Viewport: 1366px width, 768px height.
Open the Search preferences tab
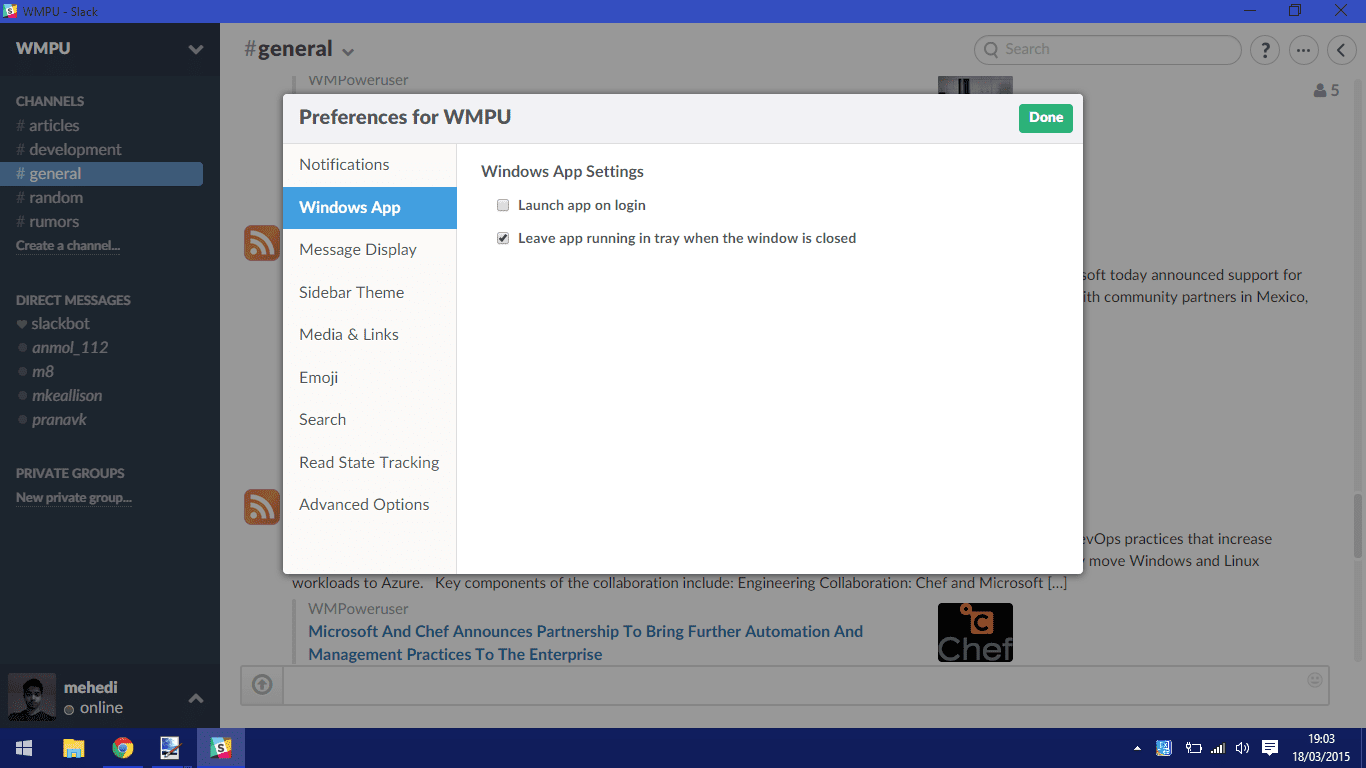click(x=370, y=420)
